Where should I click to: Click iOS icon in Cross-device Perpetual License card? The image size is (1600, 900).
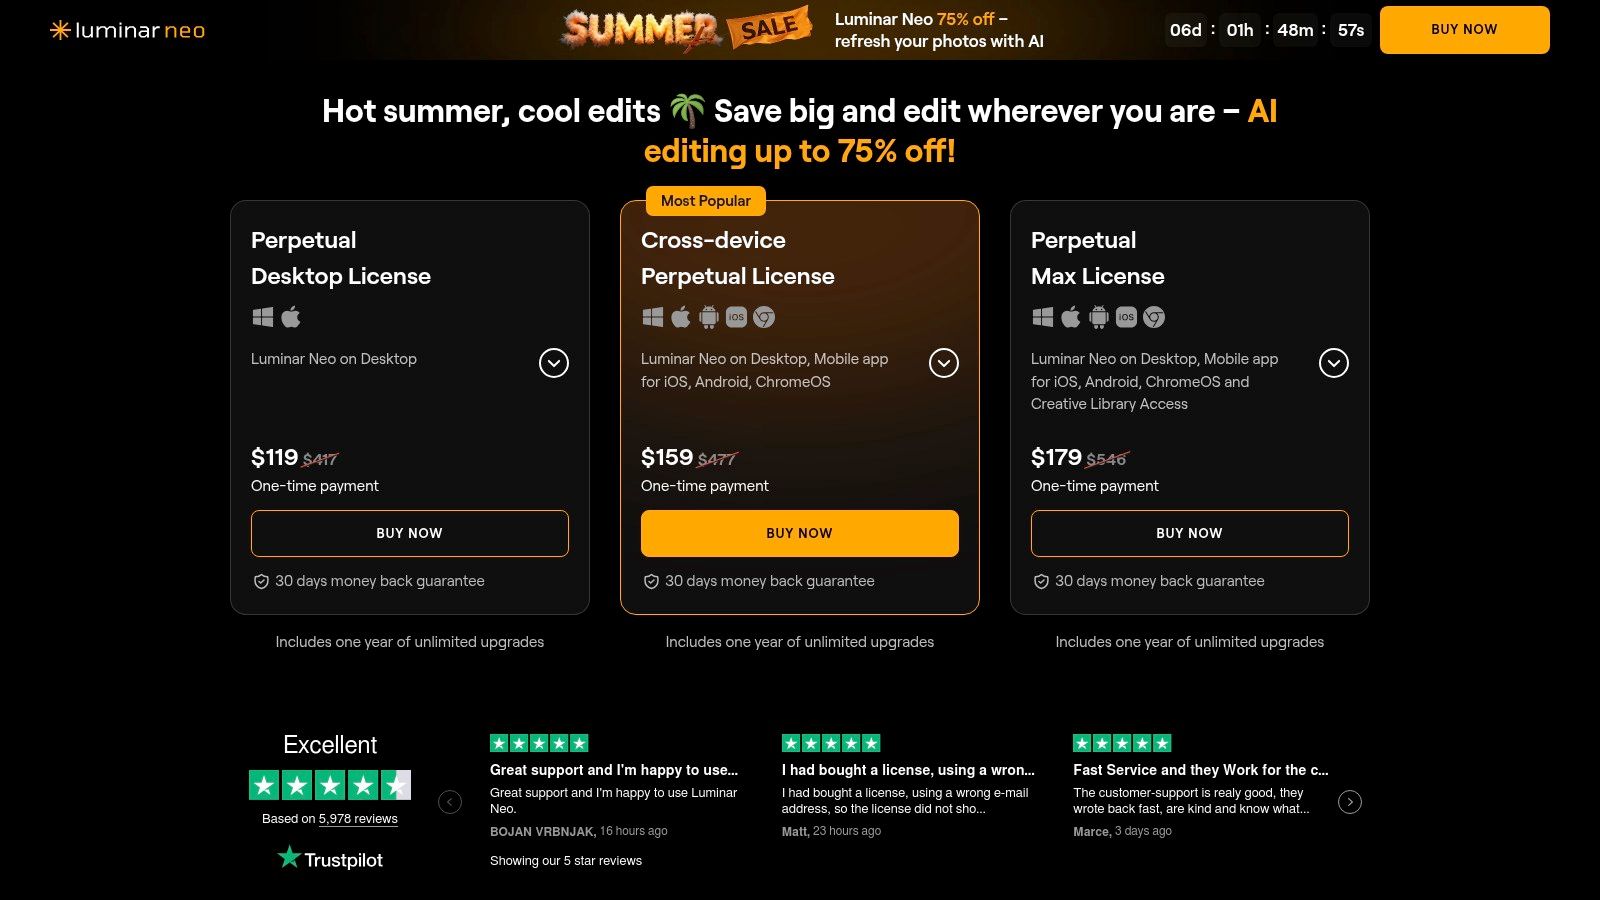(736, 317)
